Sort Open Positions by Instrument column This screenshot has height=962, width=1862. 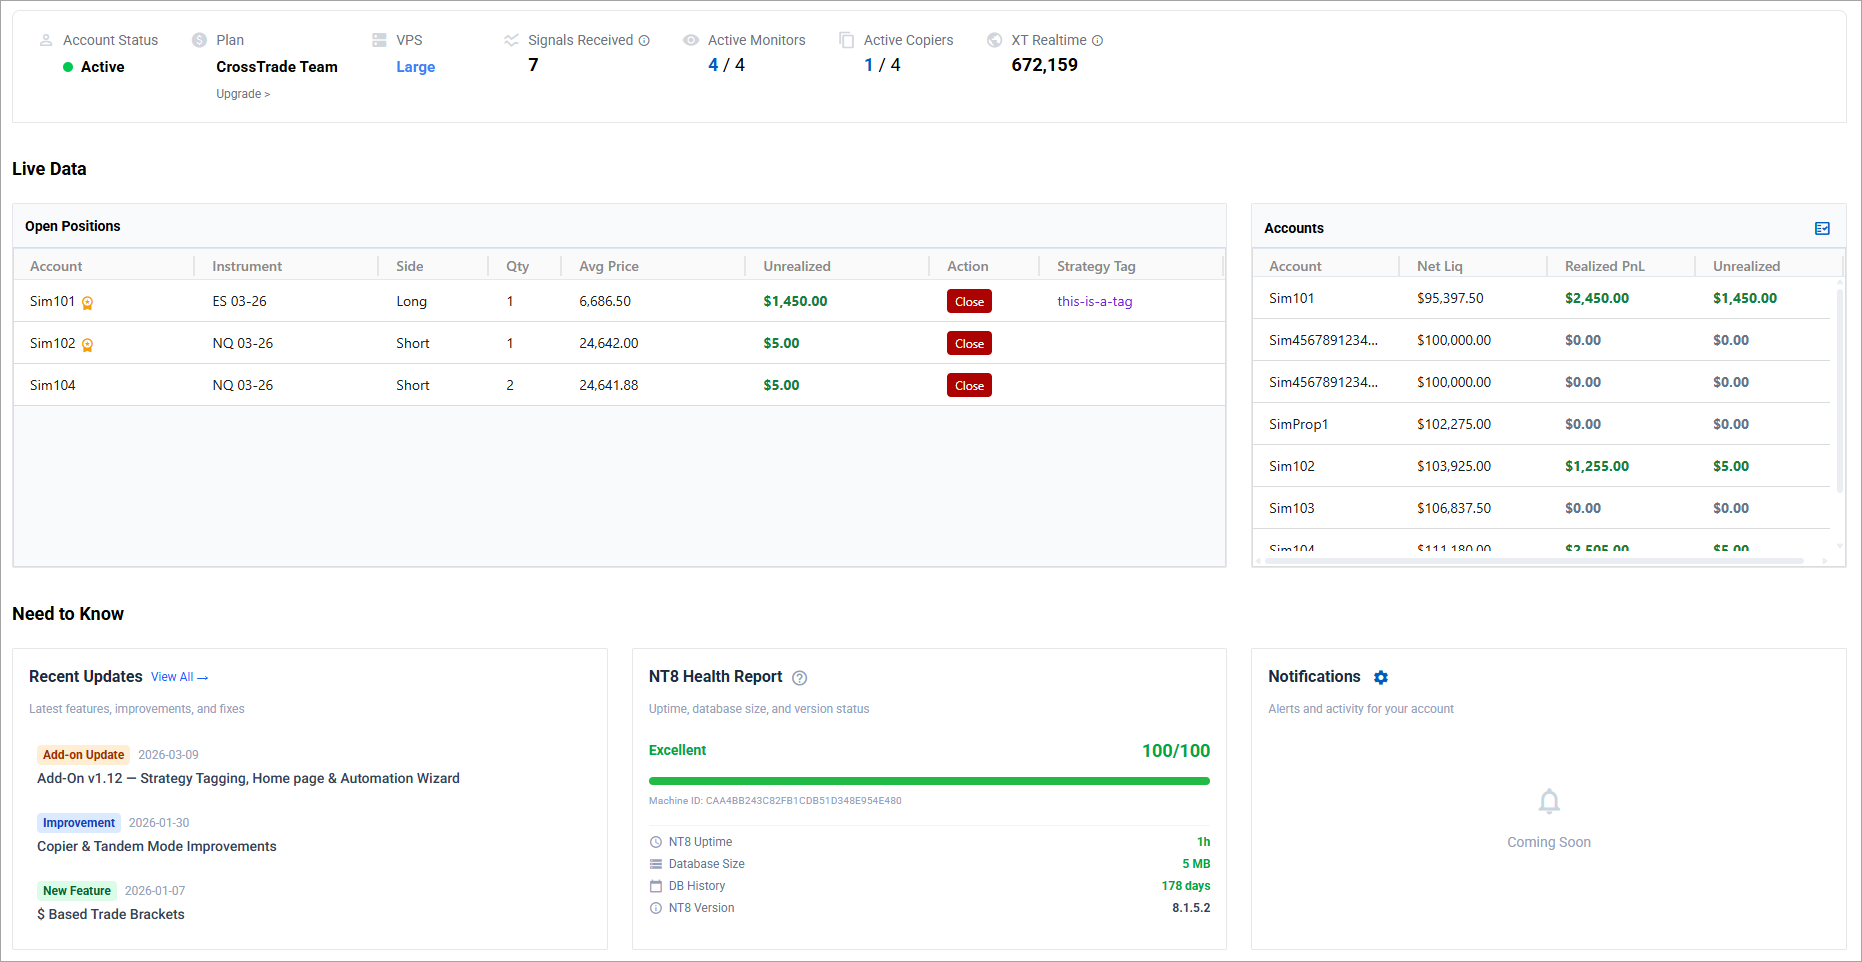[x=247, y=266]
